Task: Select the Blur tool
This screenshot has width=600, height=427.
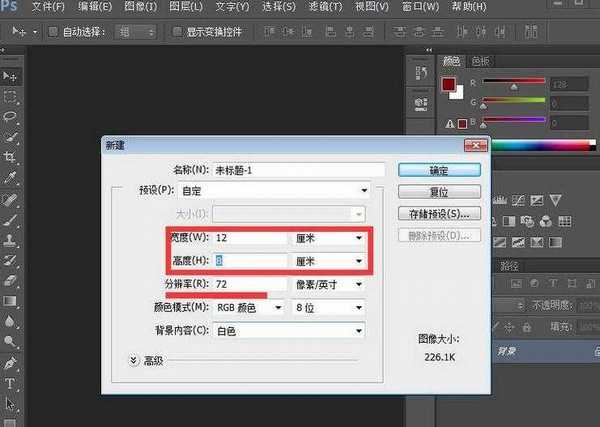Action: point(10,321)
